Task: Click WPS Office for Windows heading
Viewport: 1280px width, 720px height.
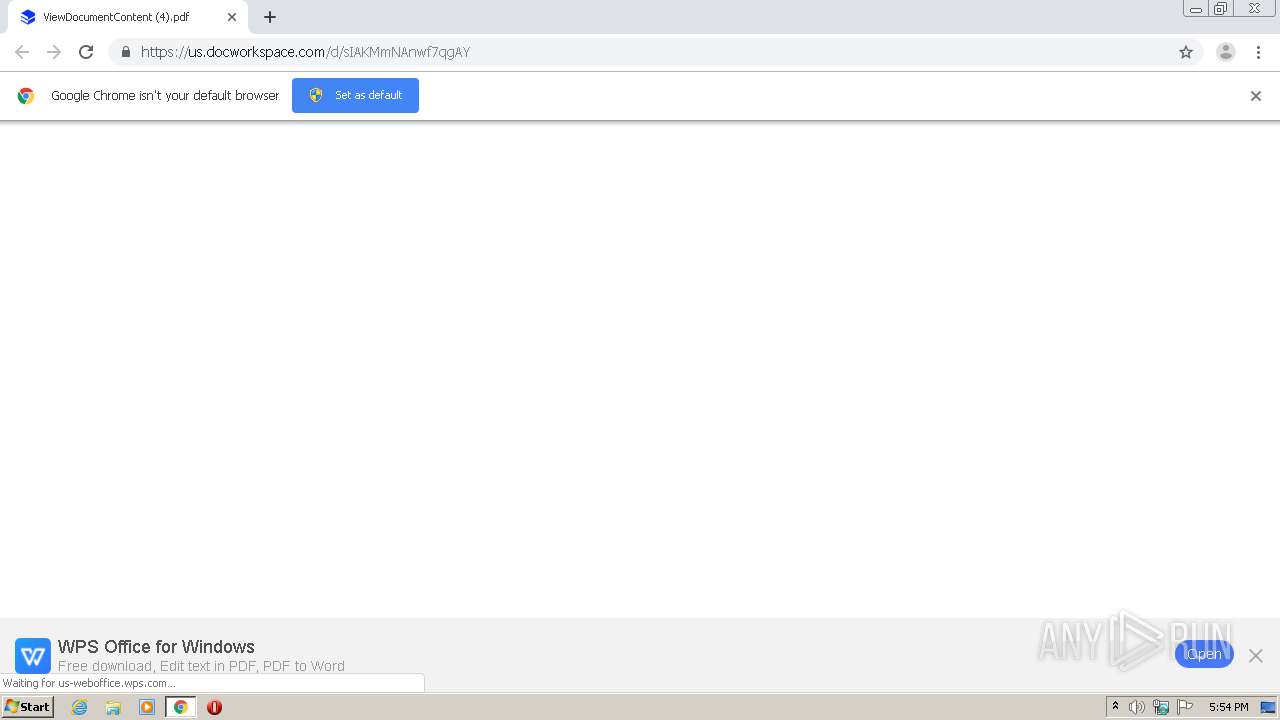Action: [156, 647]
